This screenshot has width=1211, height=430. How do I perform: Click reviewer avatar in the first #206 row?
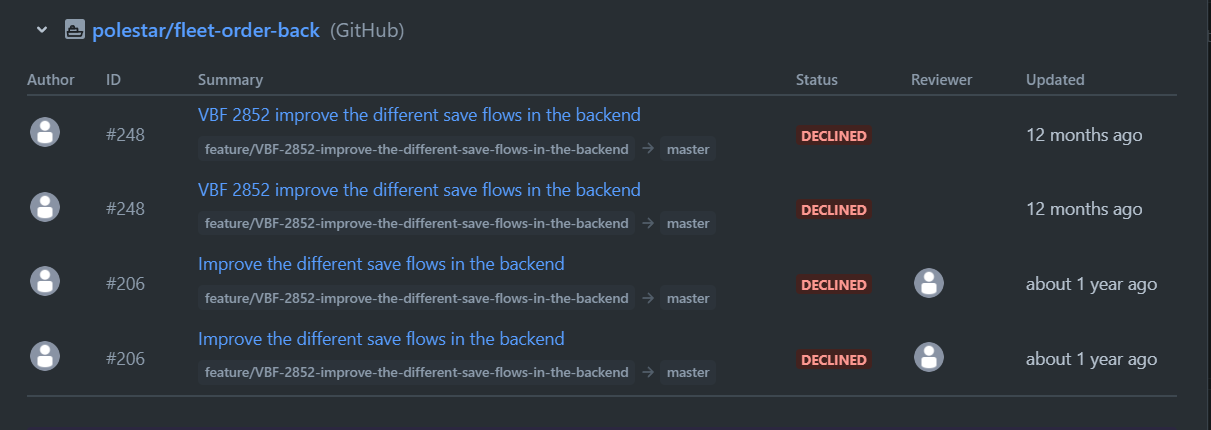[929, 283]
